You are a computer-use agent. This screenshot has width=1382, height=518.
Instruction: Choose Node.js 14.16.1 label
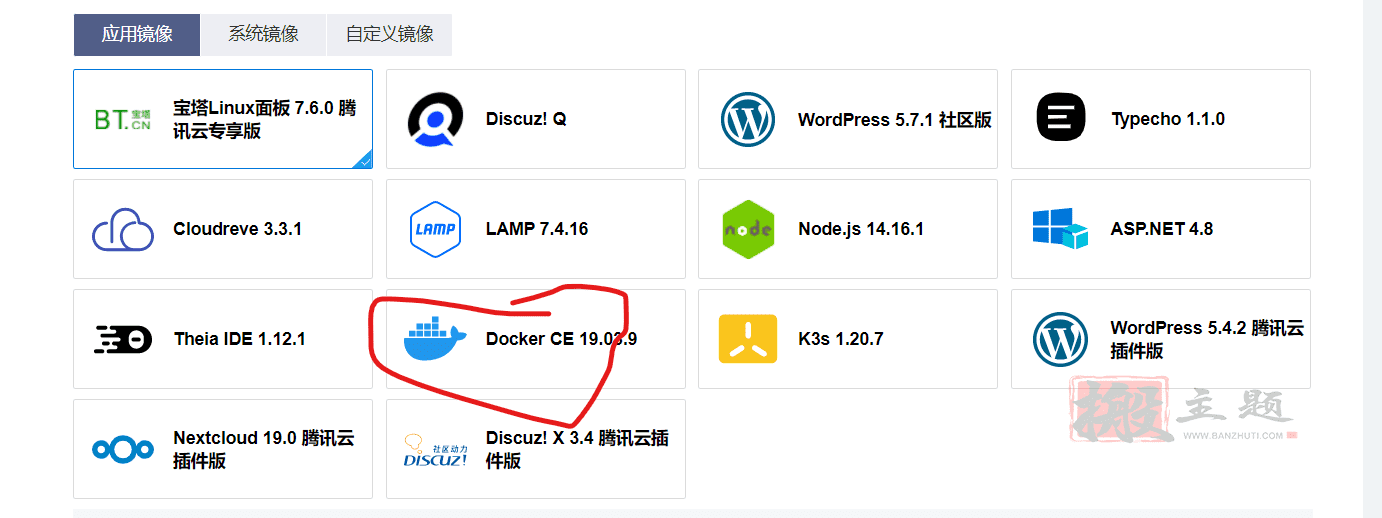861,229
